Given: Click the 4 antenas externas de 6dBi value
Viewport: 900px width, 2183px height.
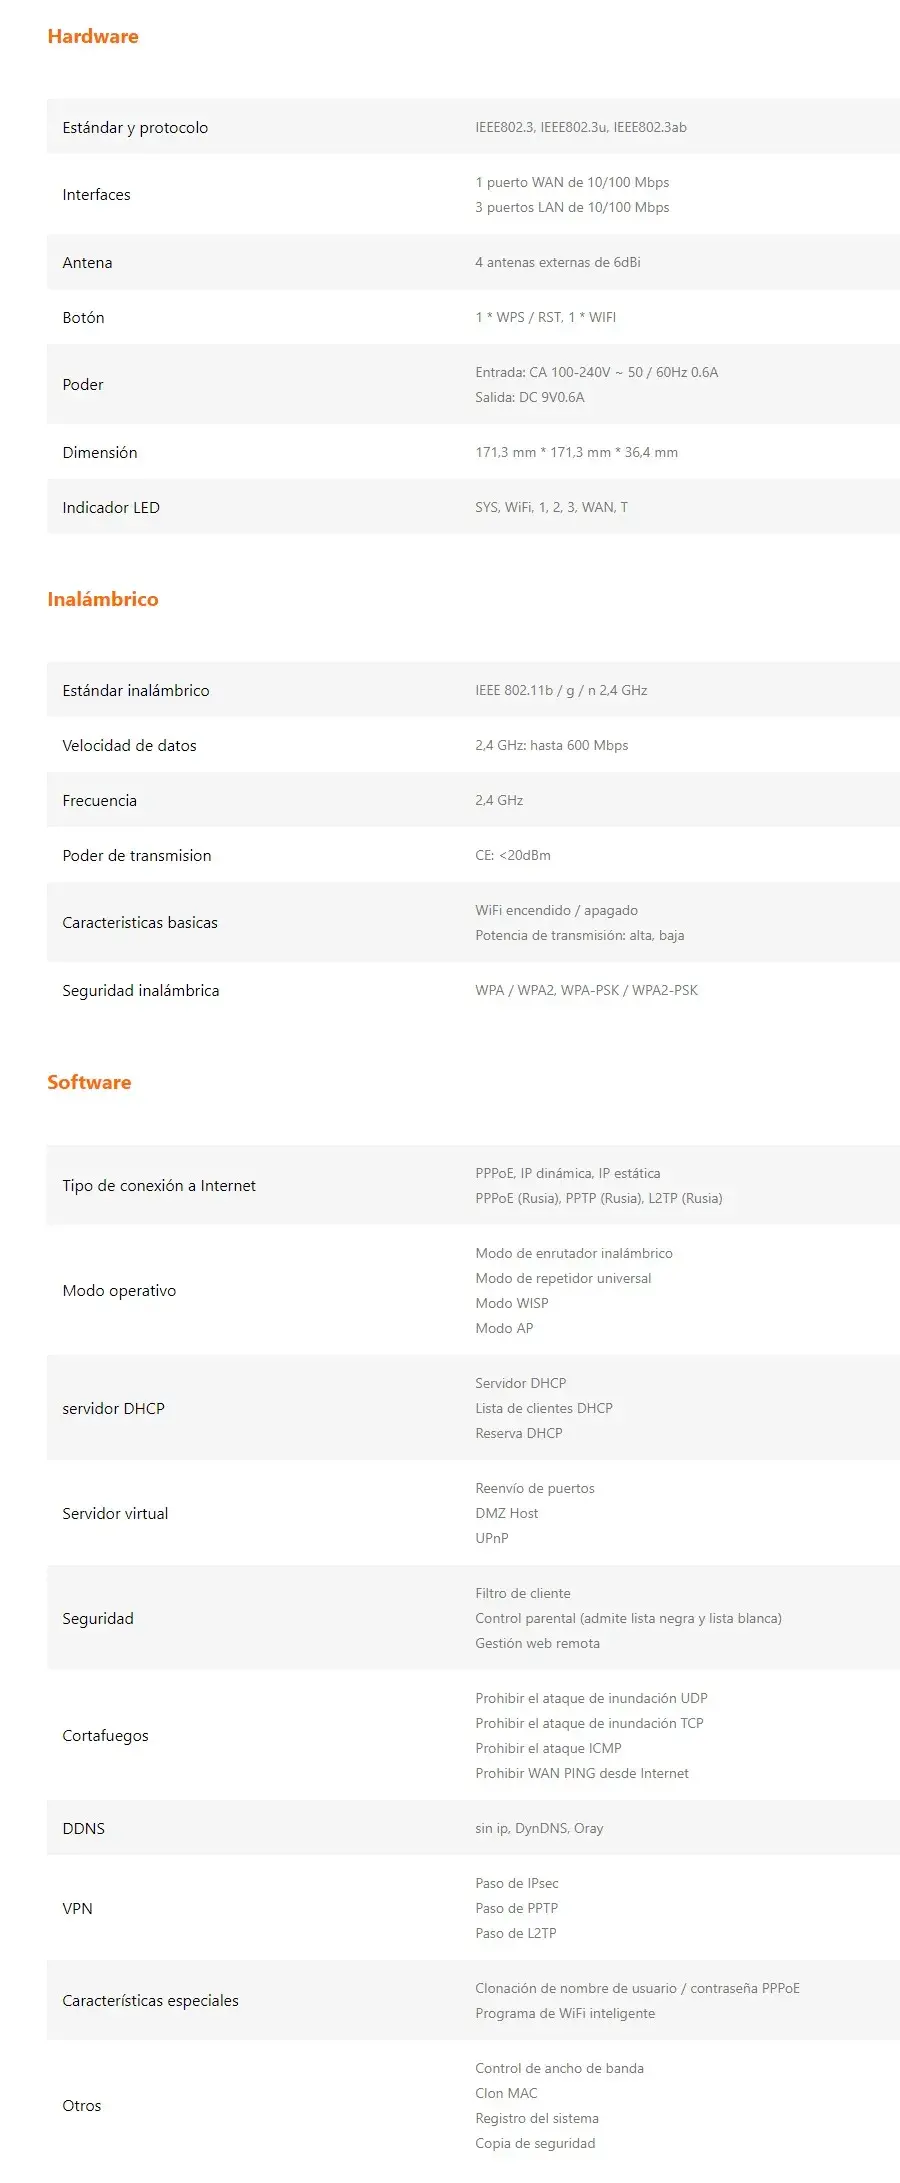Looking at the screenshot, I should 558,262.
